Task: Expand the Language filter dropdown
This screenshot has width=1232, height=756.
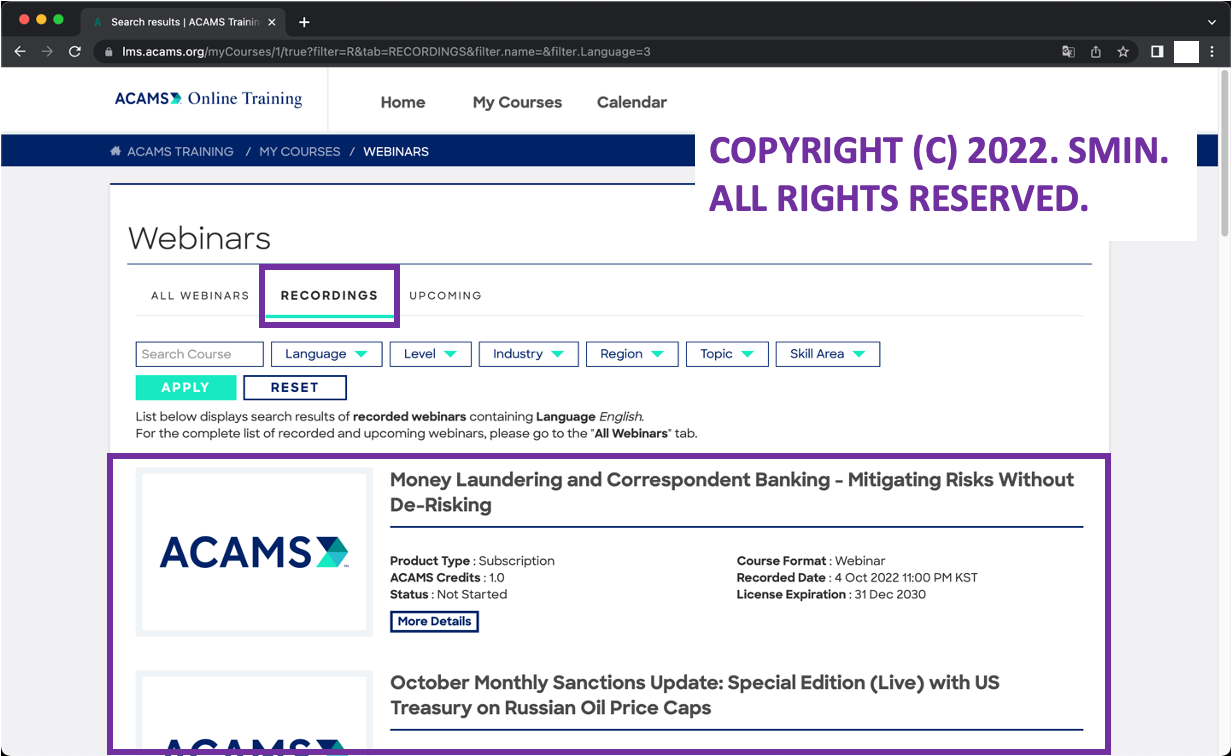Action: coord(326,354)
